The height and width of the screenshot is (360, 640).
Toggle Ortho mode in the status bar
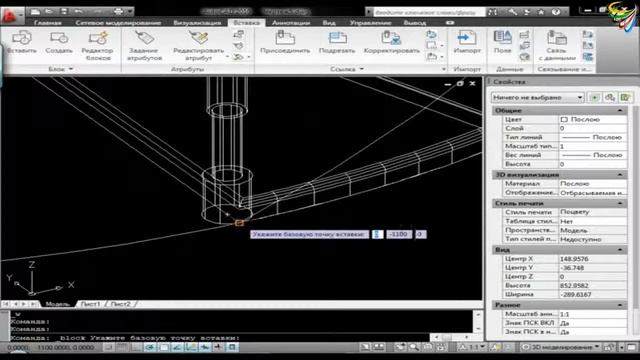[x=136, y=347]
